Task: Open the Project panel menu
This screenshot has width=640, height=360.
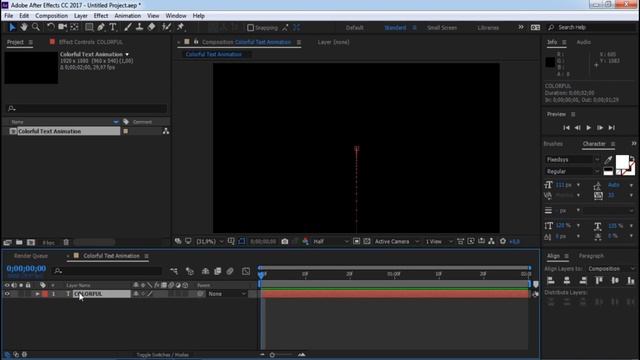Action: (x=31, y=42)
